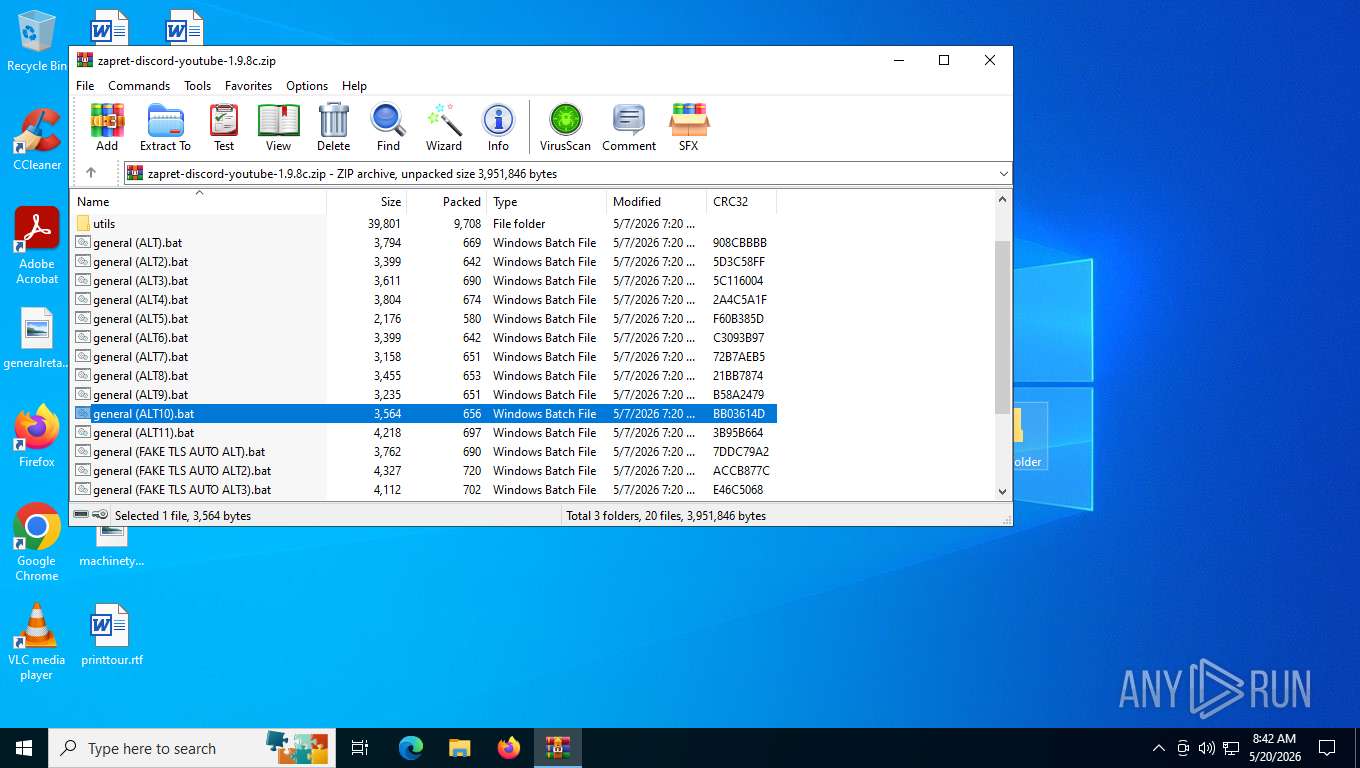Image resolution: width=1360 pixels, height=768 pixels.
Task: Sort by Modified column header
Action: pyautogui.click(x=657, y=201)
